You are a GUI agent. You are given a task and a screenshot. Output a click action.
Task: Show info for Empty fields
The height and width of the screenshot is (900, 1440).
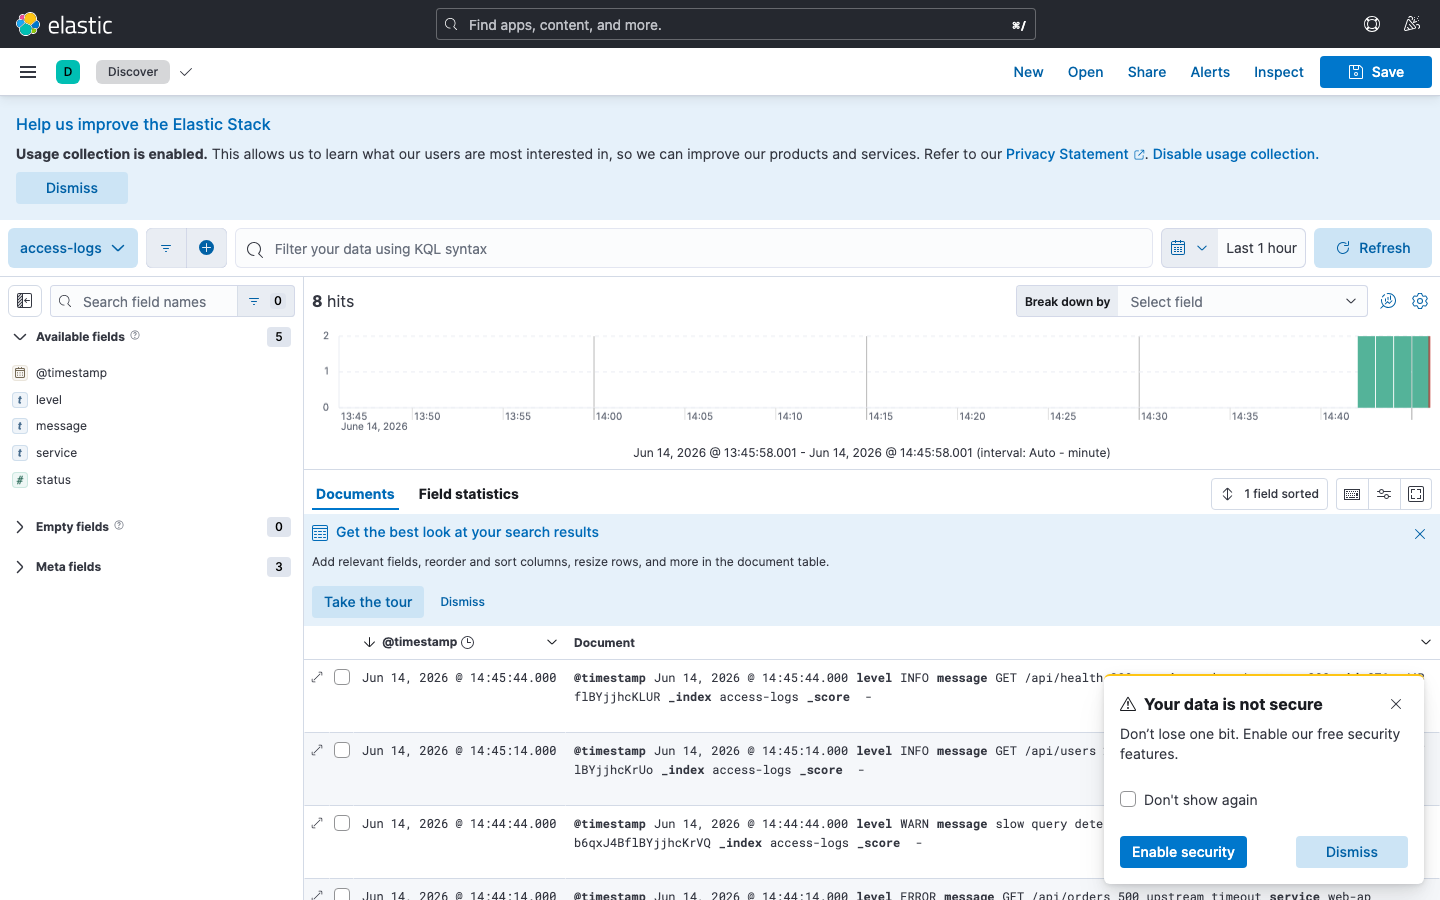coord(119,526)
